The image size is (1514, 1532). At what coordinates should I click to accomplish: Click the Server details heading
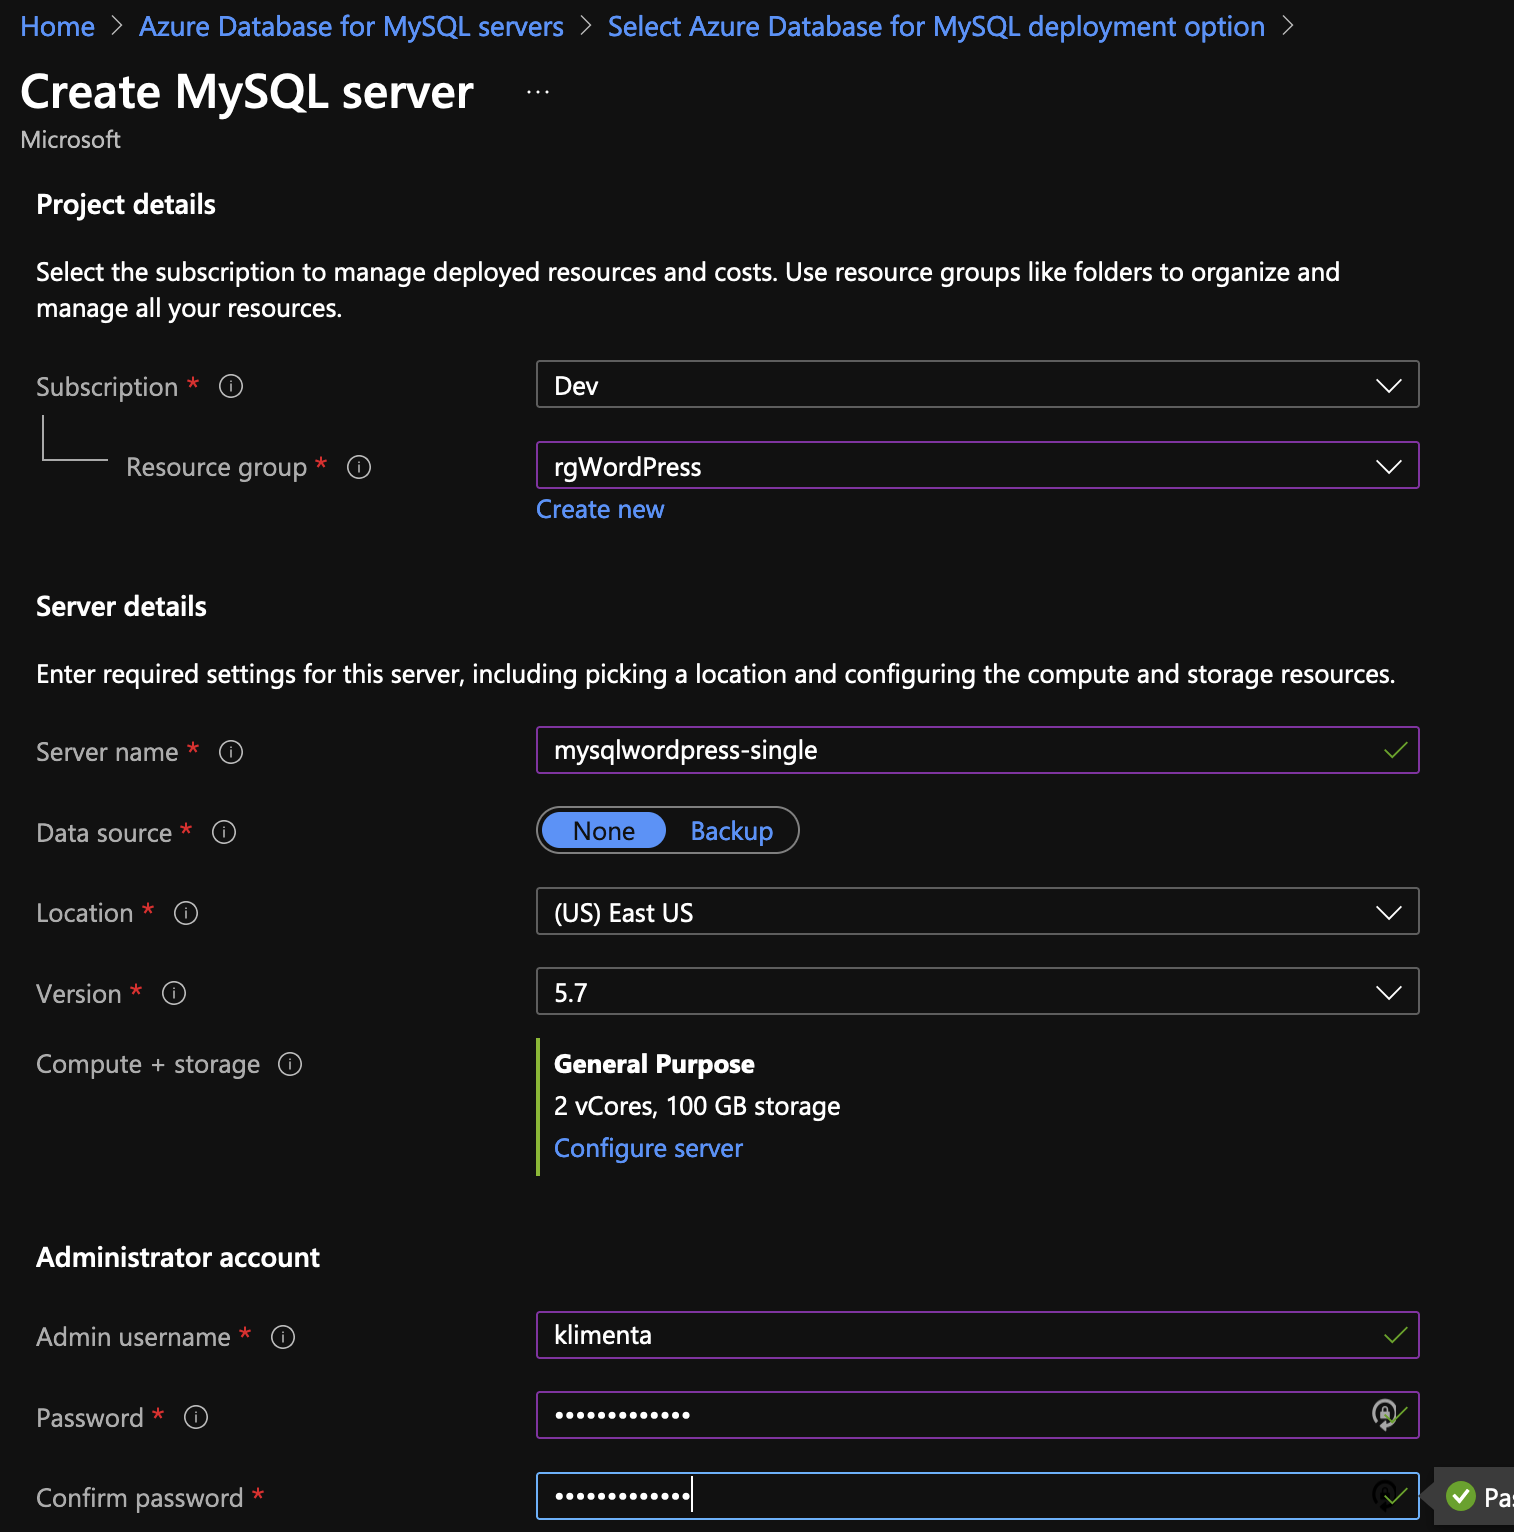[121, 607]
